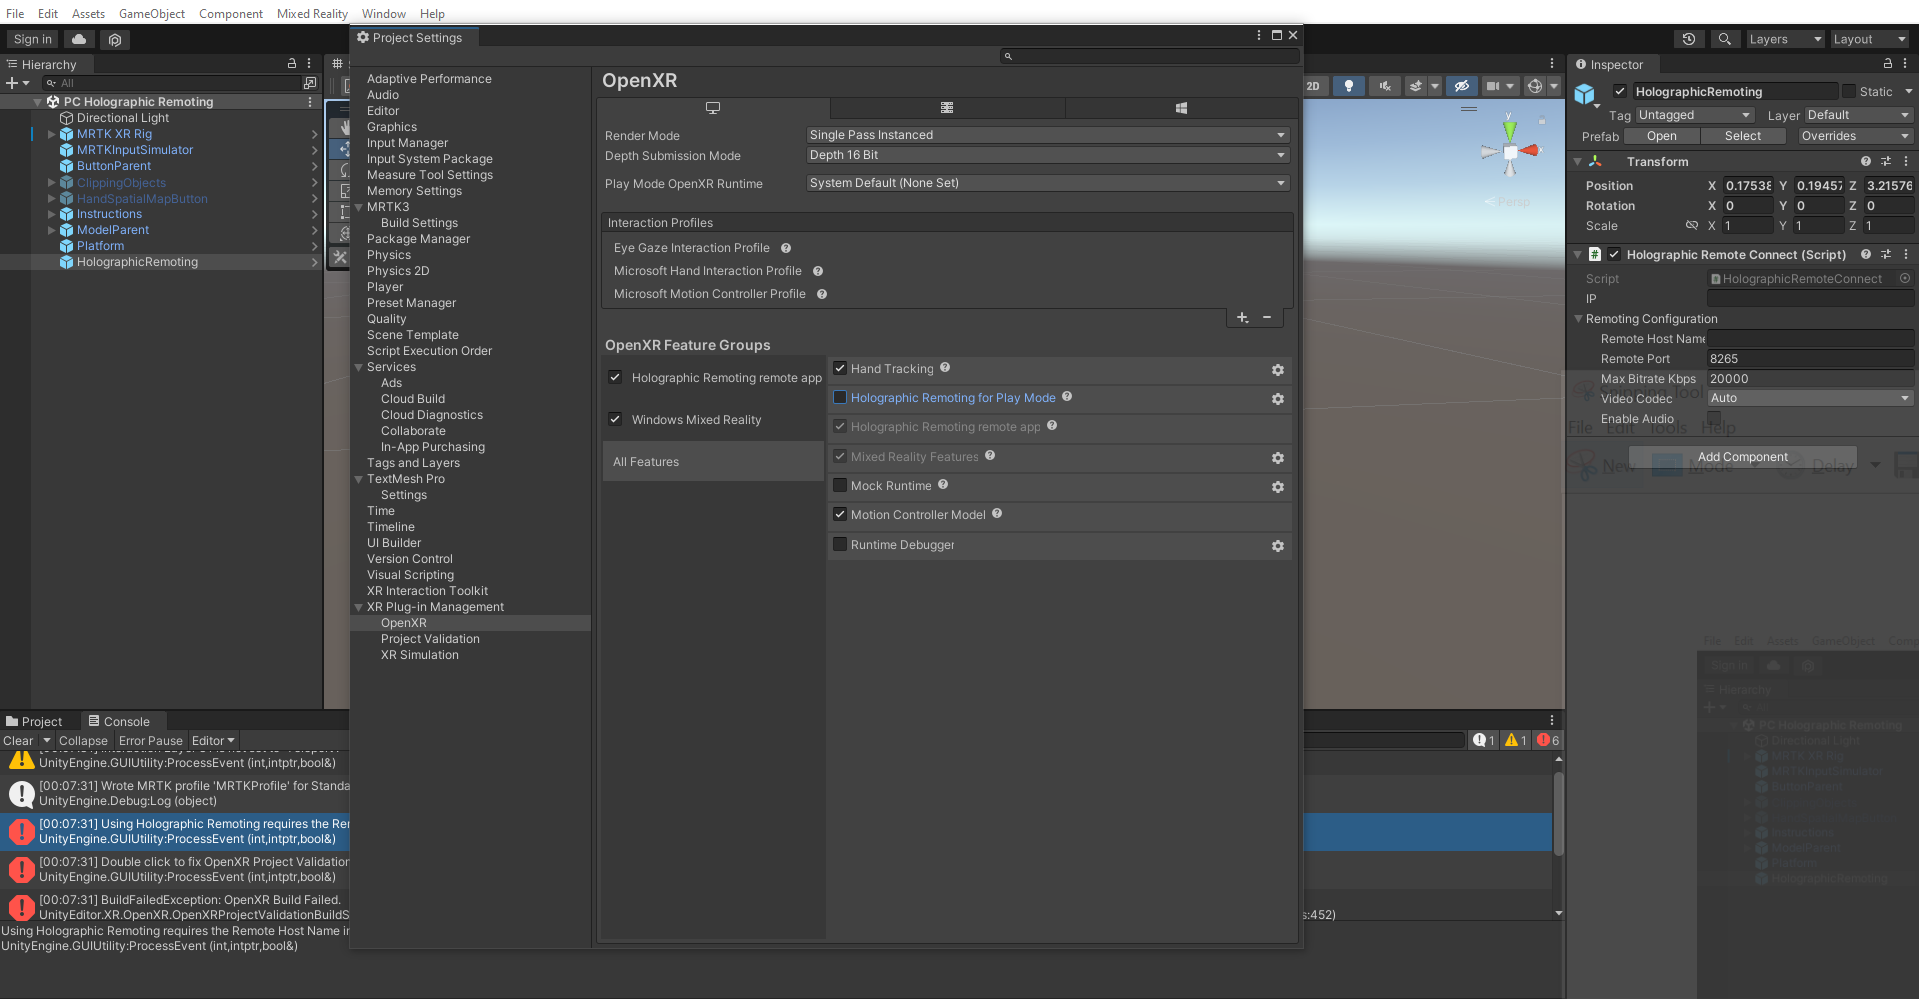This screenshot has height=999, width=1919.
Task: Lock the Inspector panel with padlock icon
Action: [x=1887, y=63]
